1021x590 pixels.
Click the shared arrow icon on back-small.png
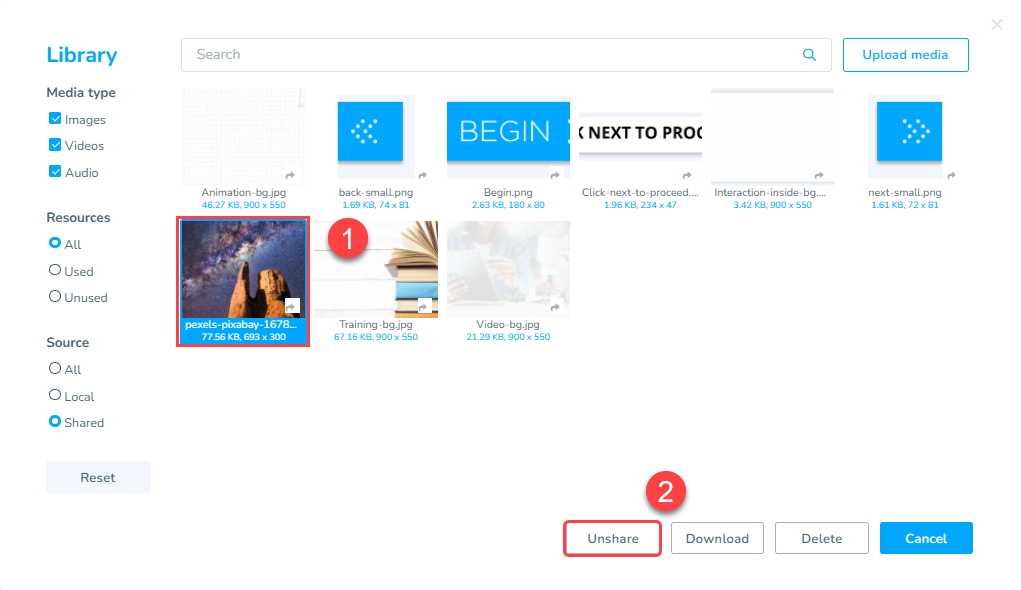tap(423, 174)
